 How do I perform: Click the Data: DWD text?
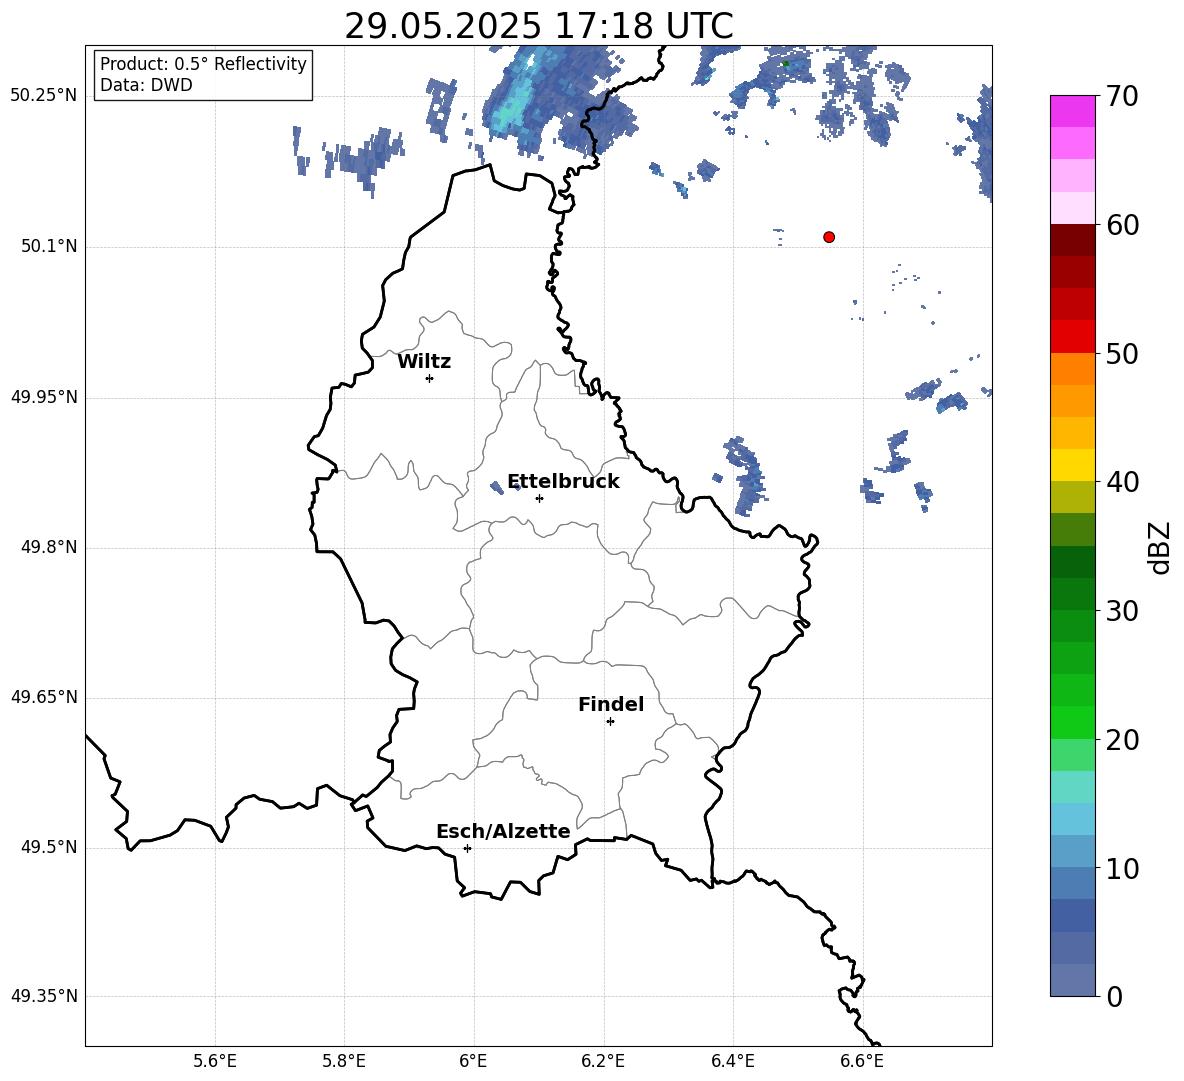pos(146,85)
